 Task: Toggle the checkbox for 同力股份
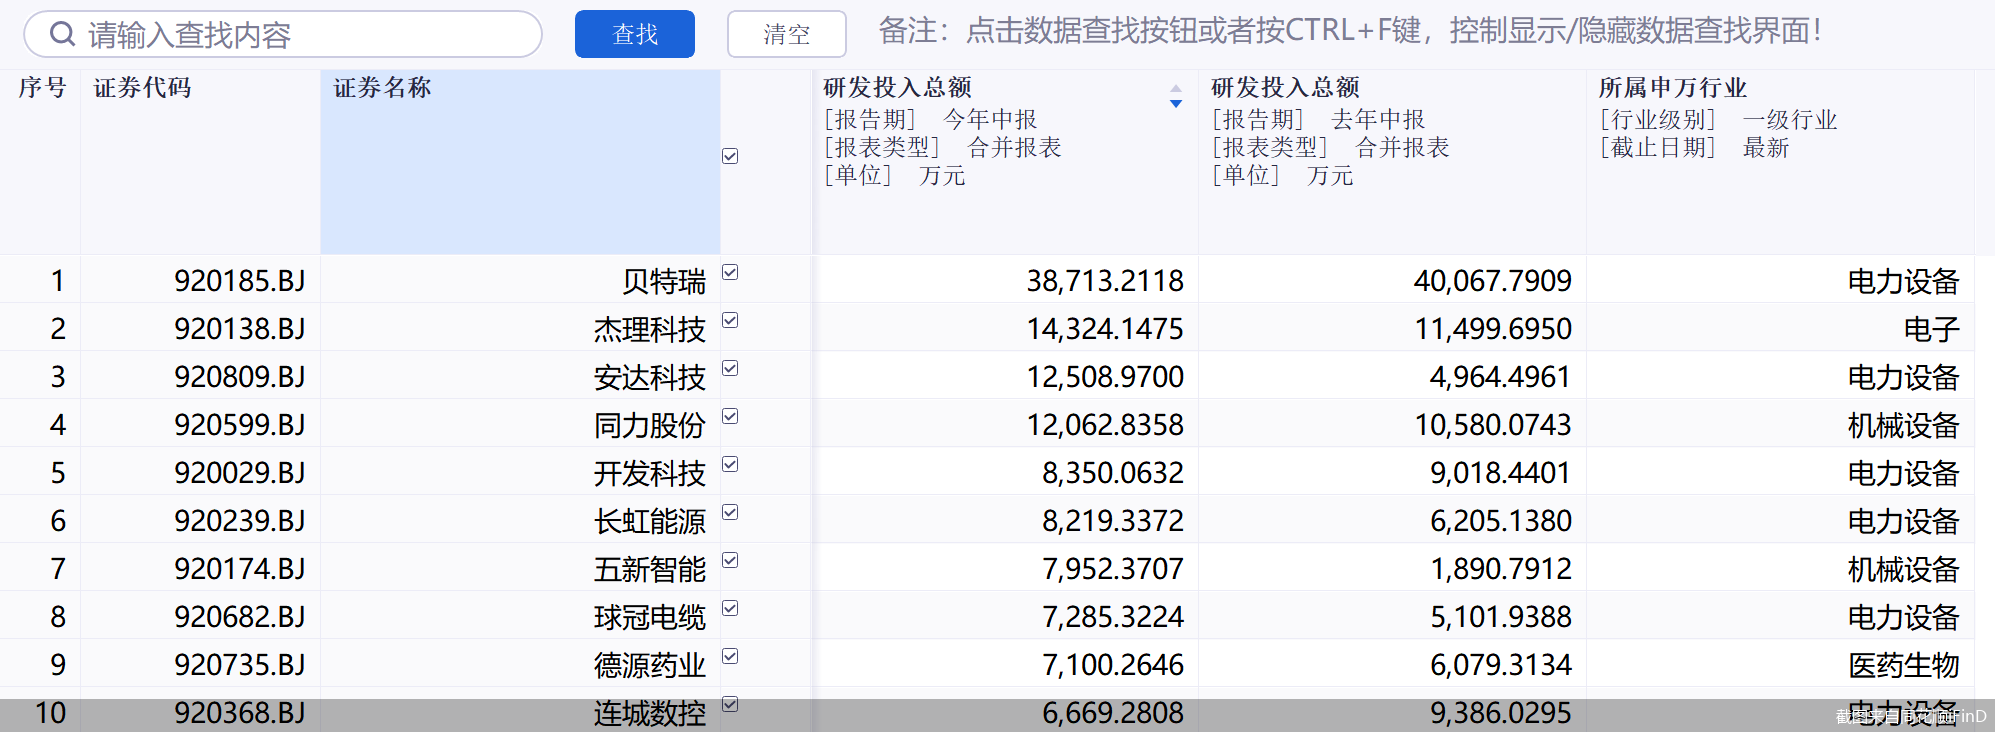coord(730,416)
